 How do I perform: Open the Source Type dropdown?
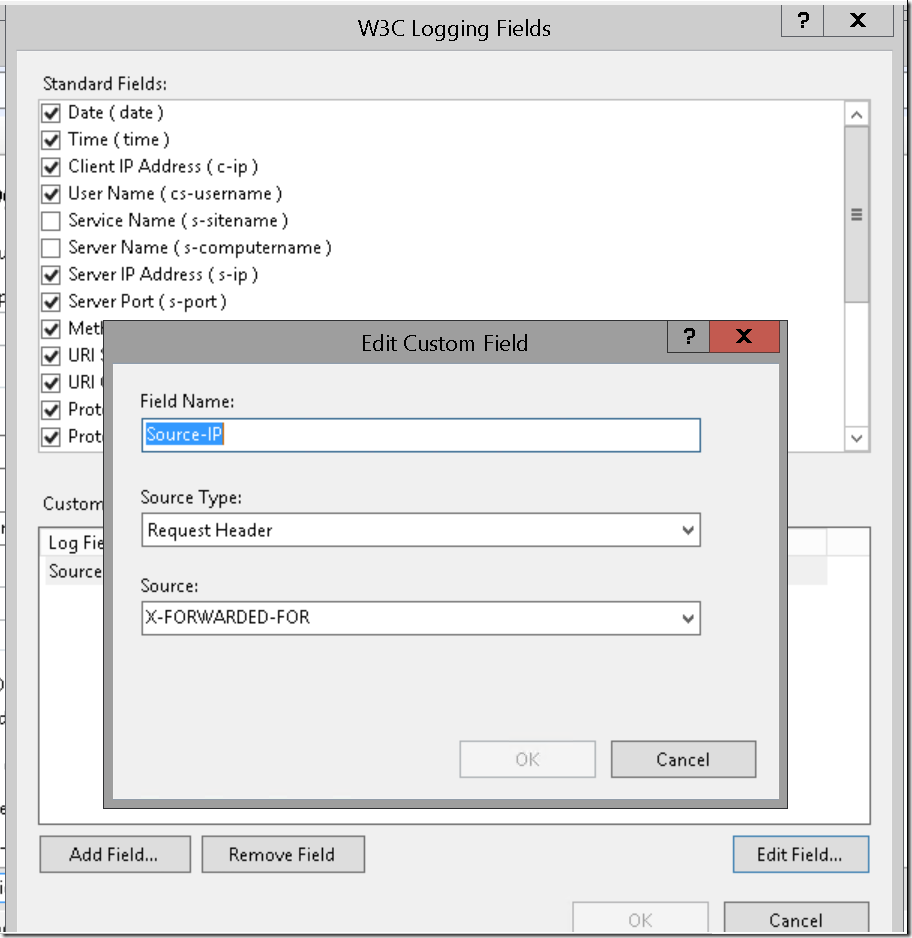click(x=420, y=530)
